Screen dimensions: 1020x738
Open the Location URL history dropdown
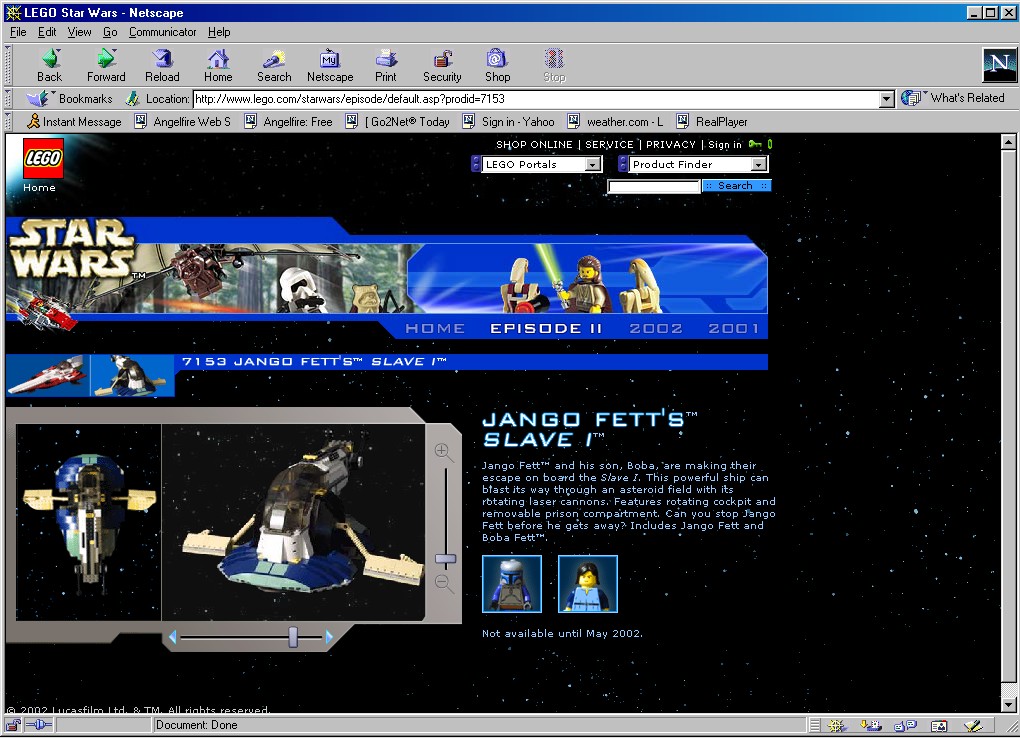pos(887,99)
